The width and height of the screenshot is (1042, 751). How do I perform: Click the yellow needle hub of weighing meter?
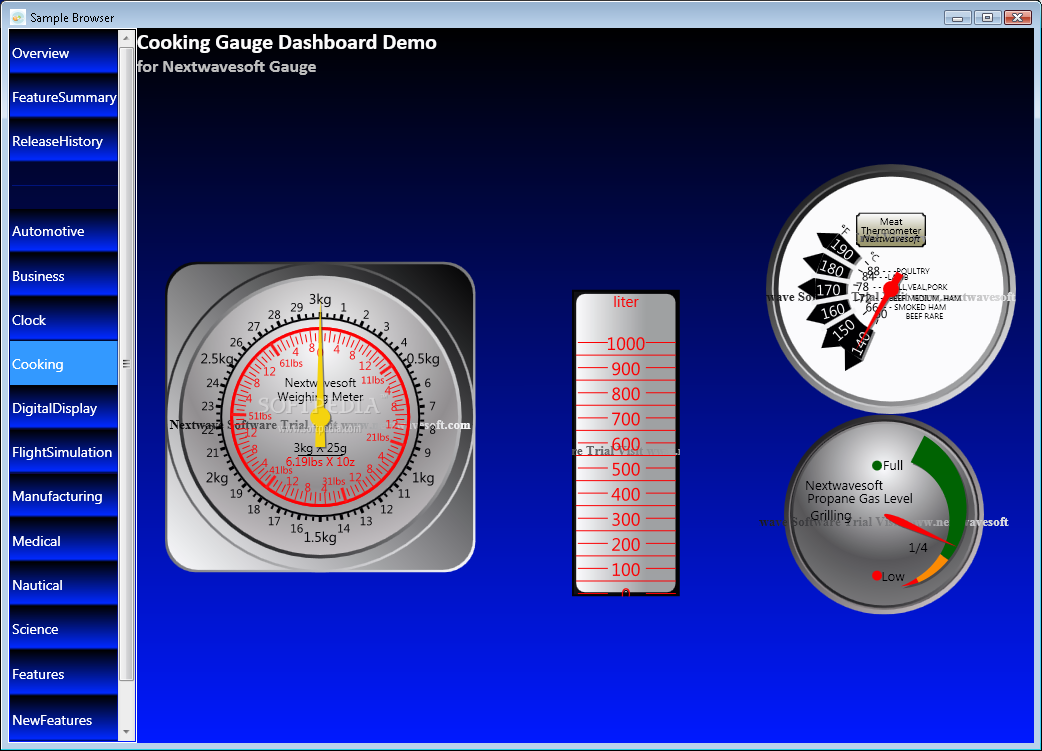point(320,417)
